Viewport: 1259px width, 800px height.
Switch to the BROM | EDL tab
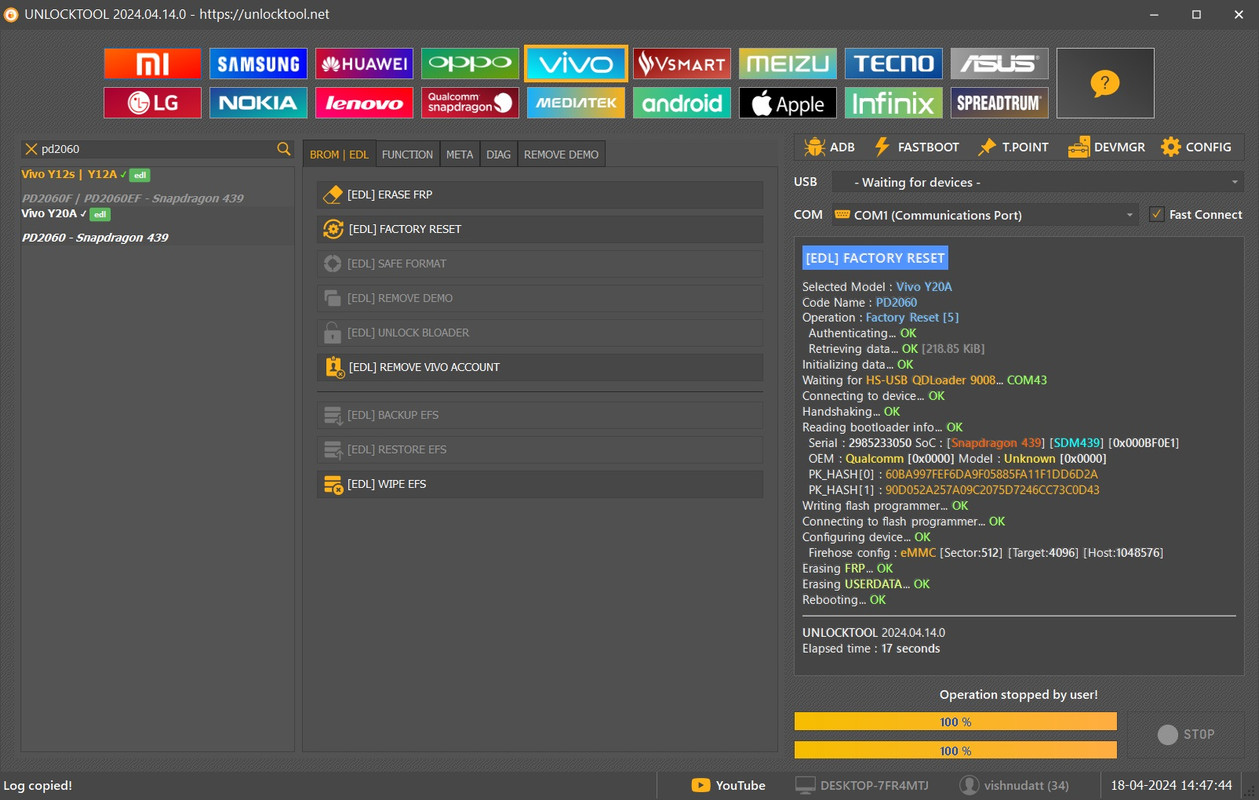point(340,155)
